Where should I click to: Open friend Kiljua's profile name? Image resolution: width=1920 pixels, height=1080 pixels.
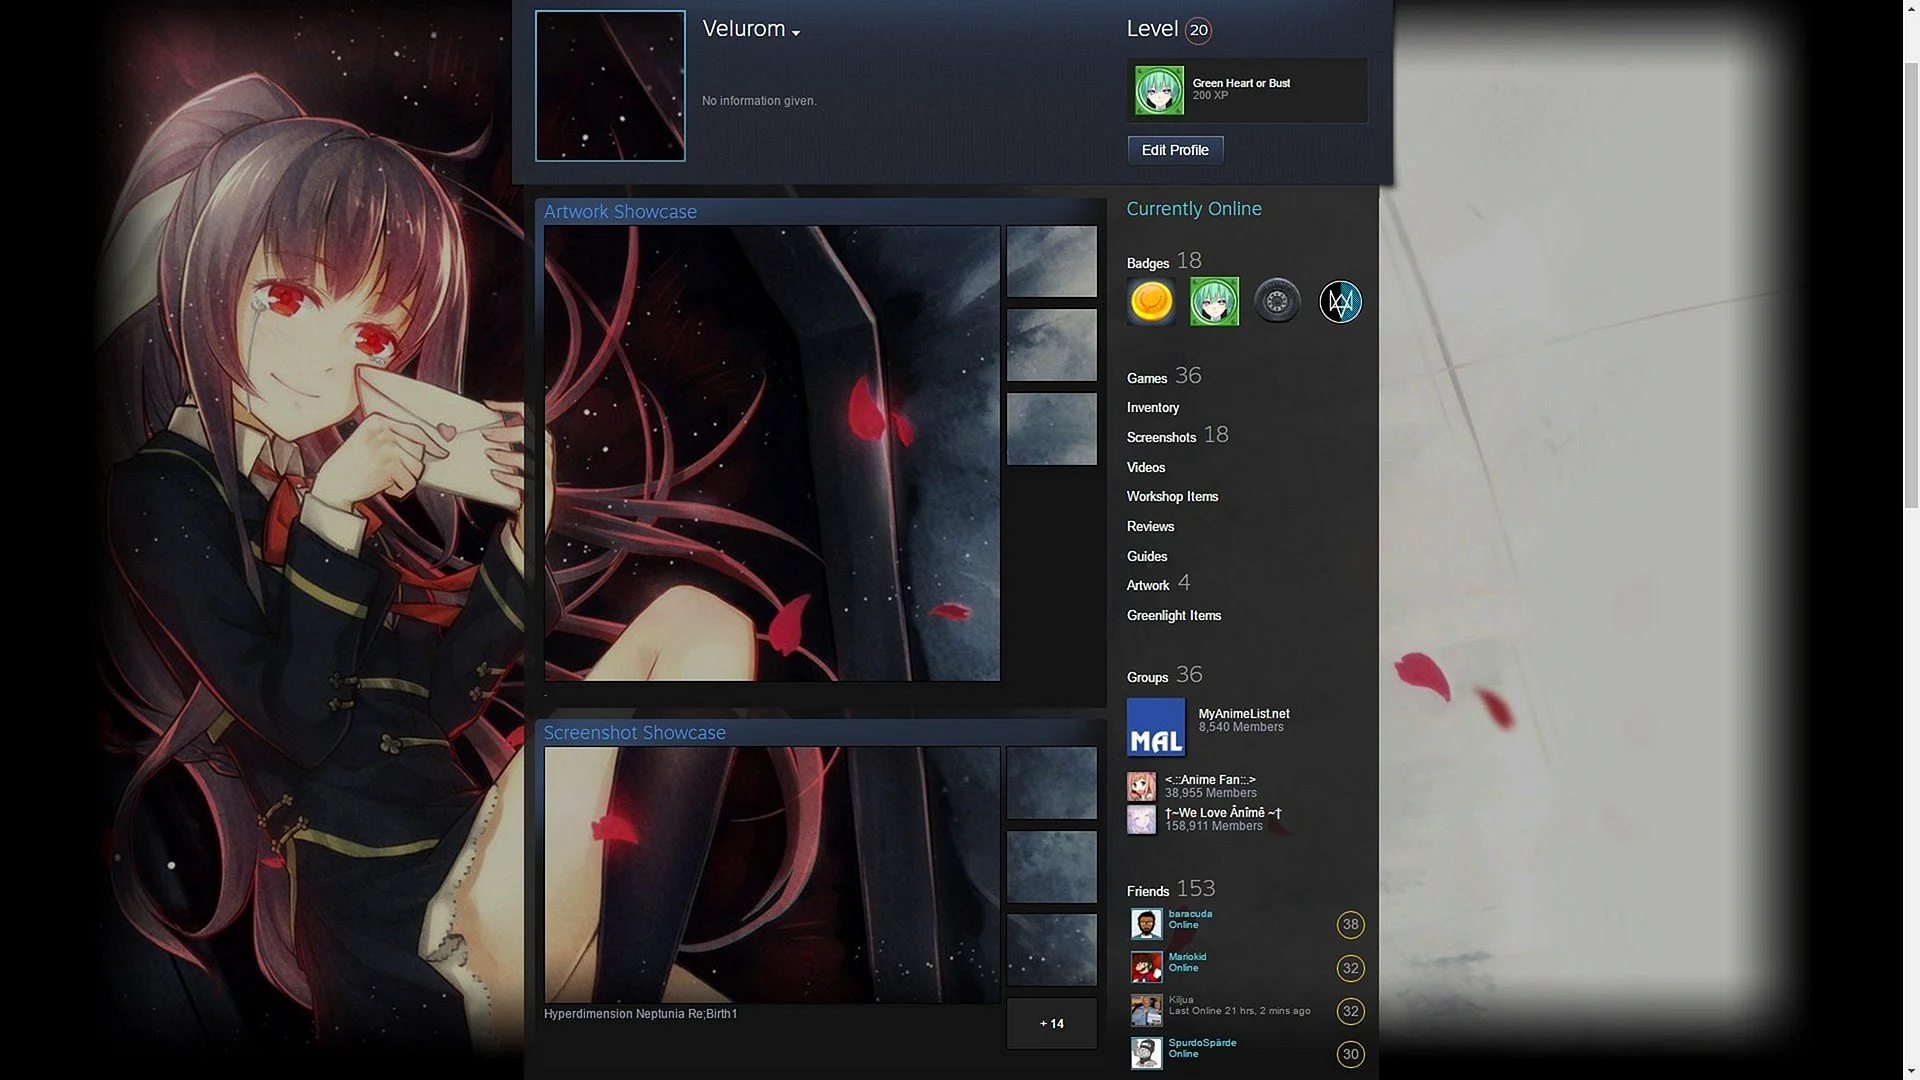coord(1181,1000)
